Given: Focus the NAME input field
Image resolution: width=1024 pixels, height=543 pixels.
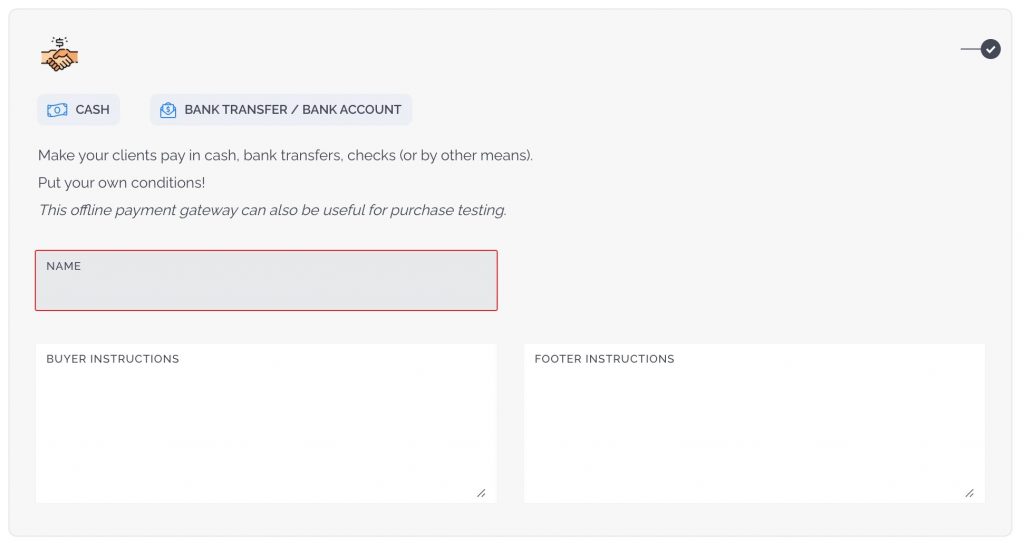Looking at the screenshot, I should click(x=266, y=280).
